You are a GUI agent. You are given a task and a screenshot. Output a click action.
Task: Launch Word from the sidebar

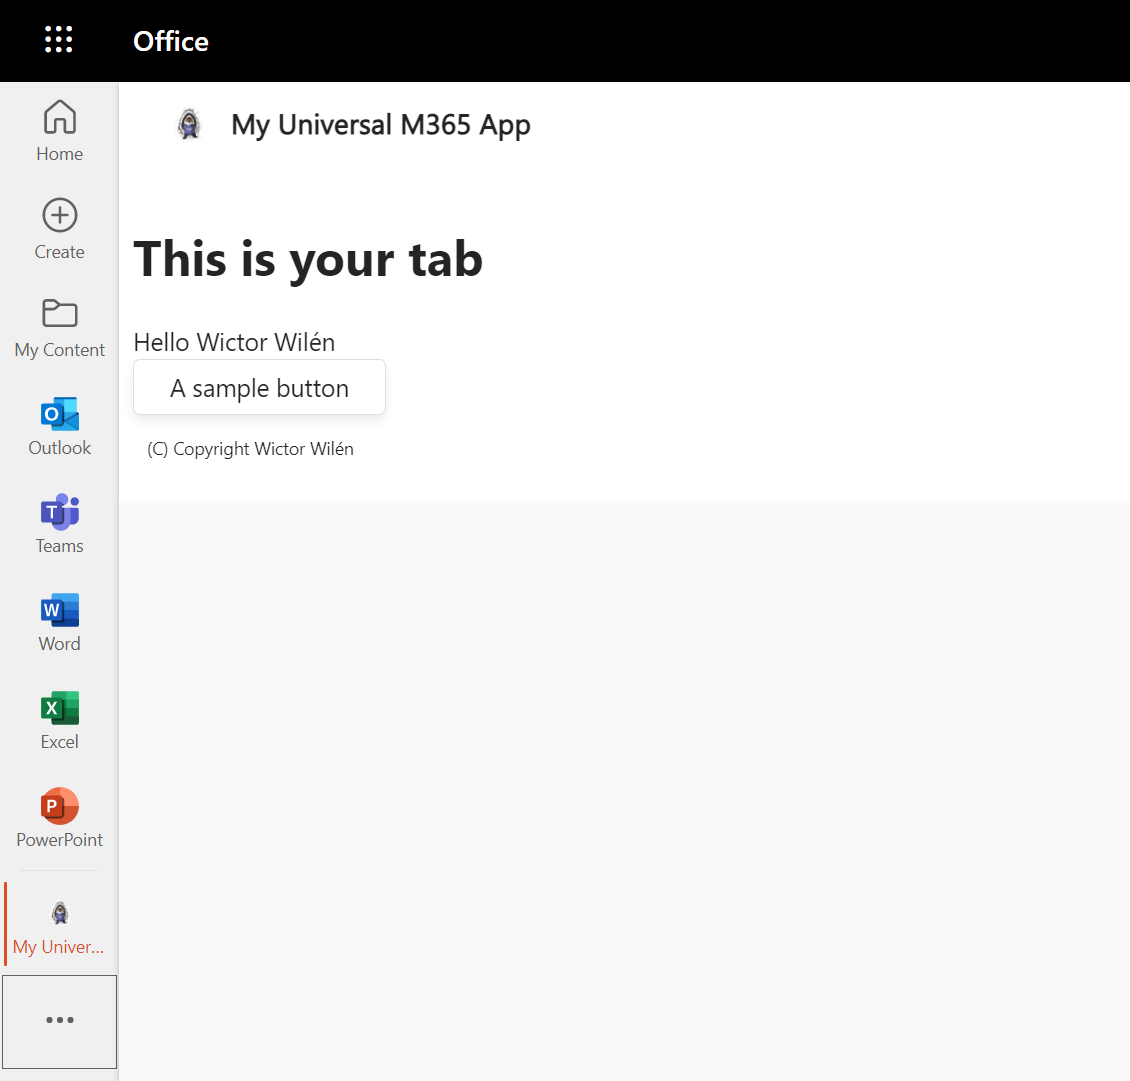59,621
